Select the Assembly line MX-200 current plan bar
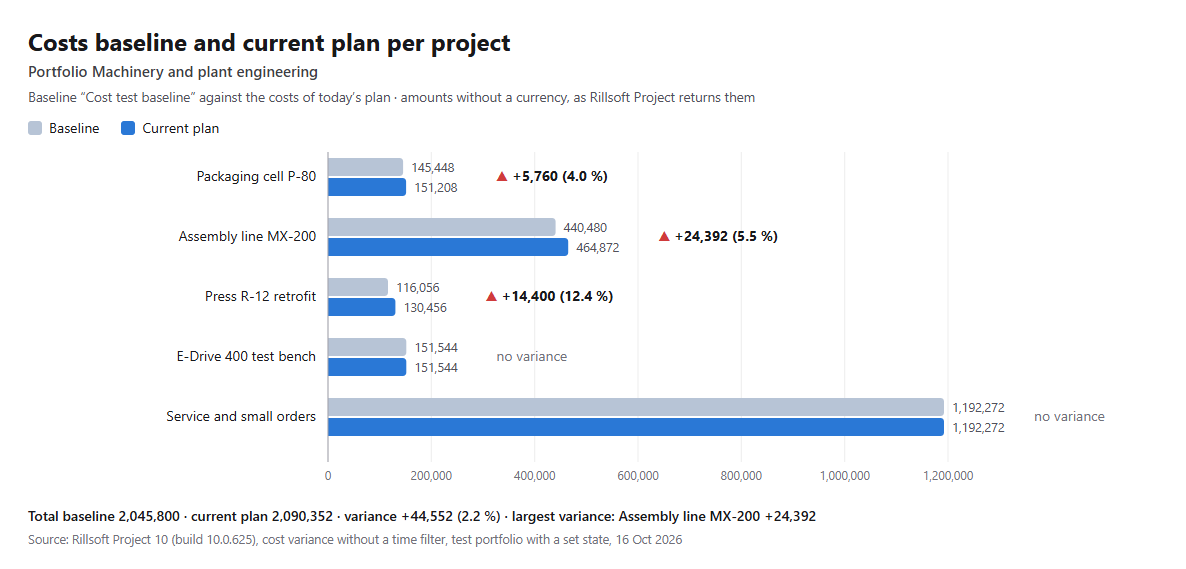 448,247
